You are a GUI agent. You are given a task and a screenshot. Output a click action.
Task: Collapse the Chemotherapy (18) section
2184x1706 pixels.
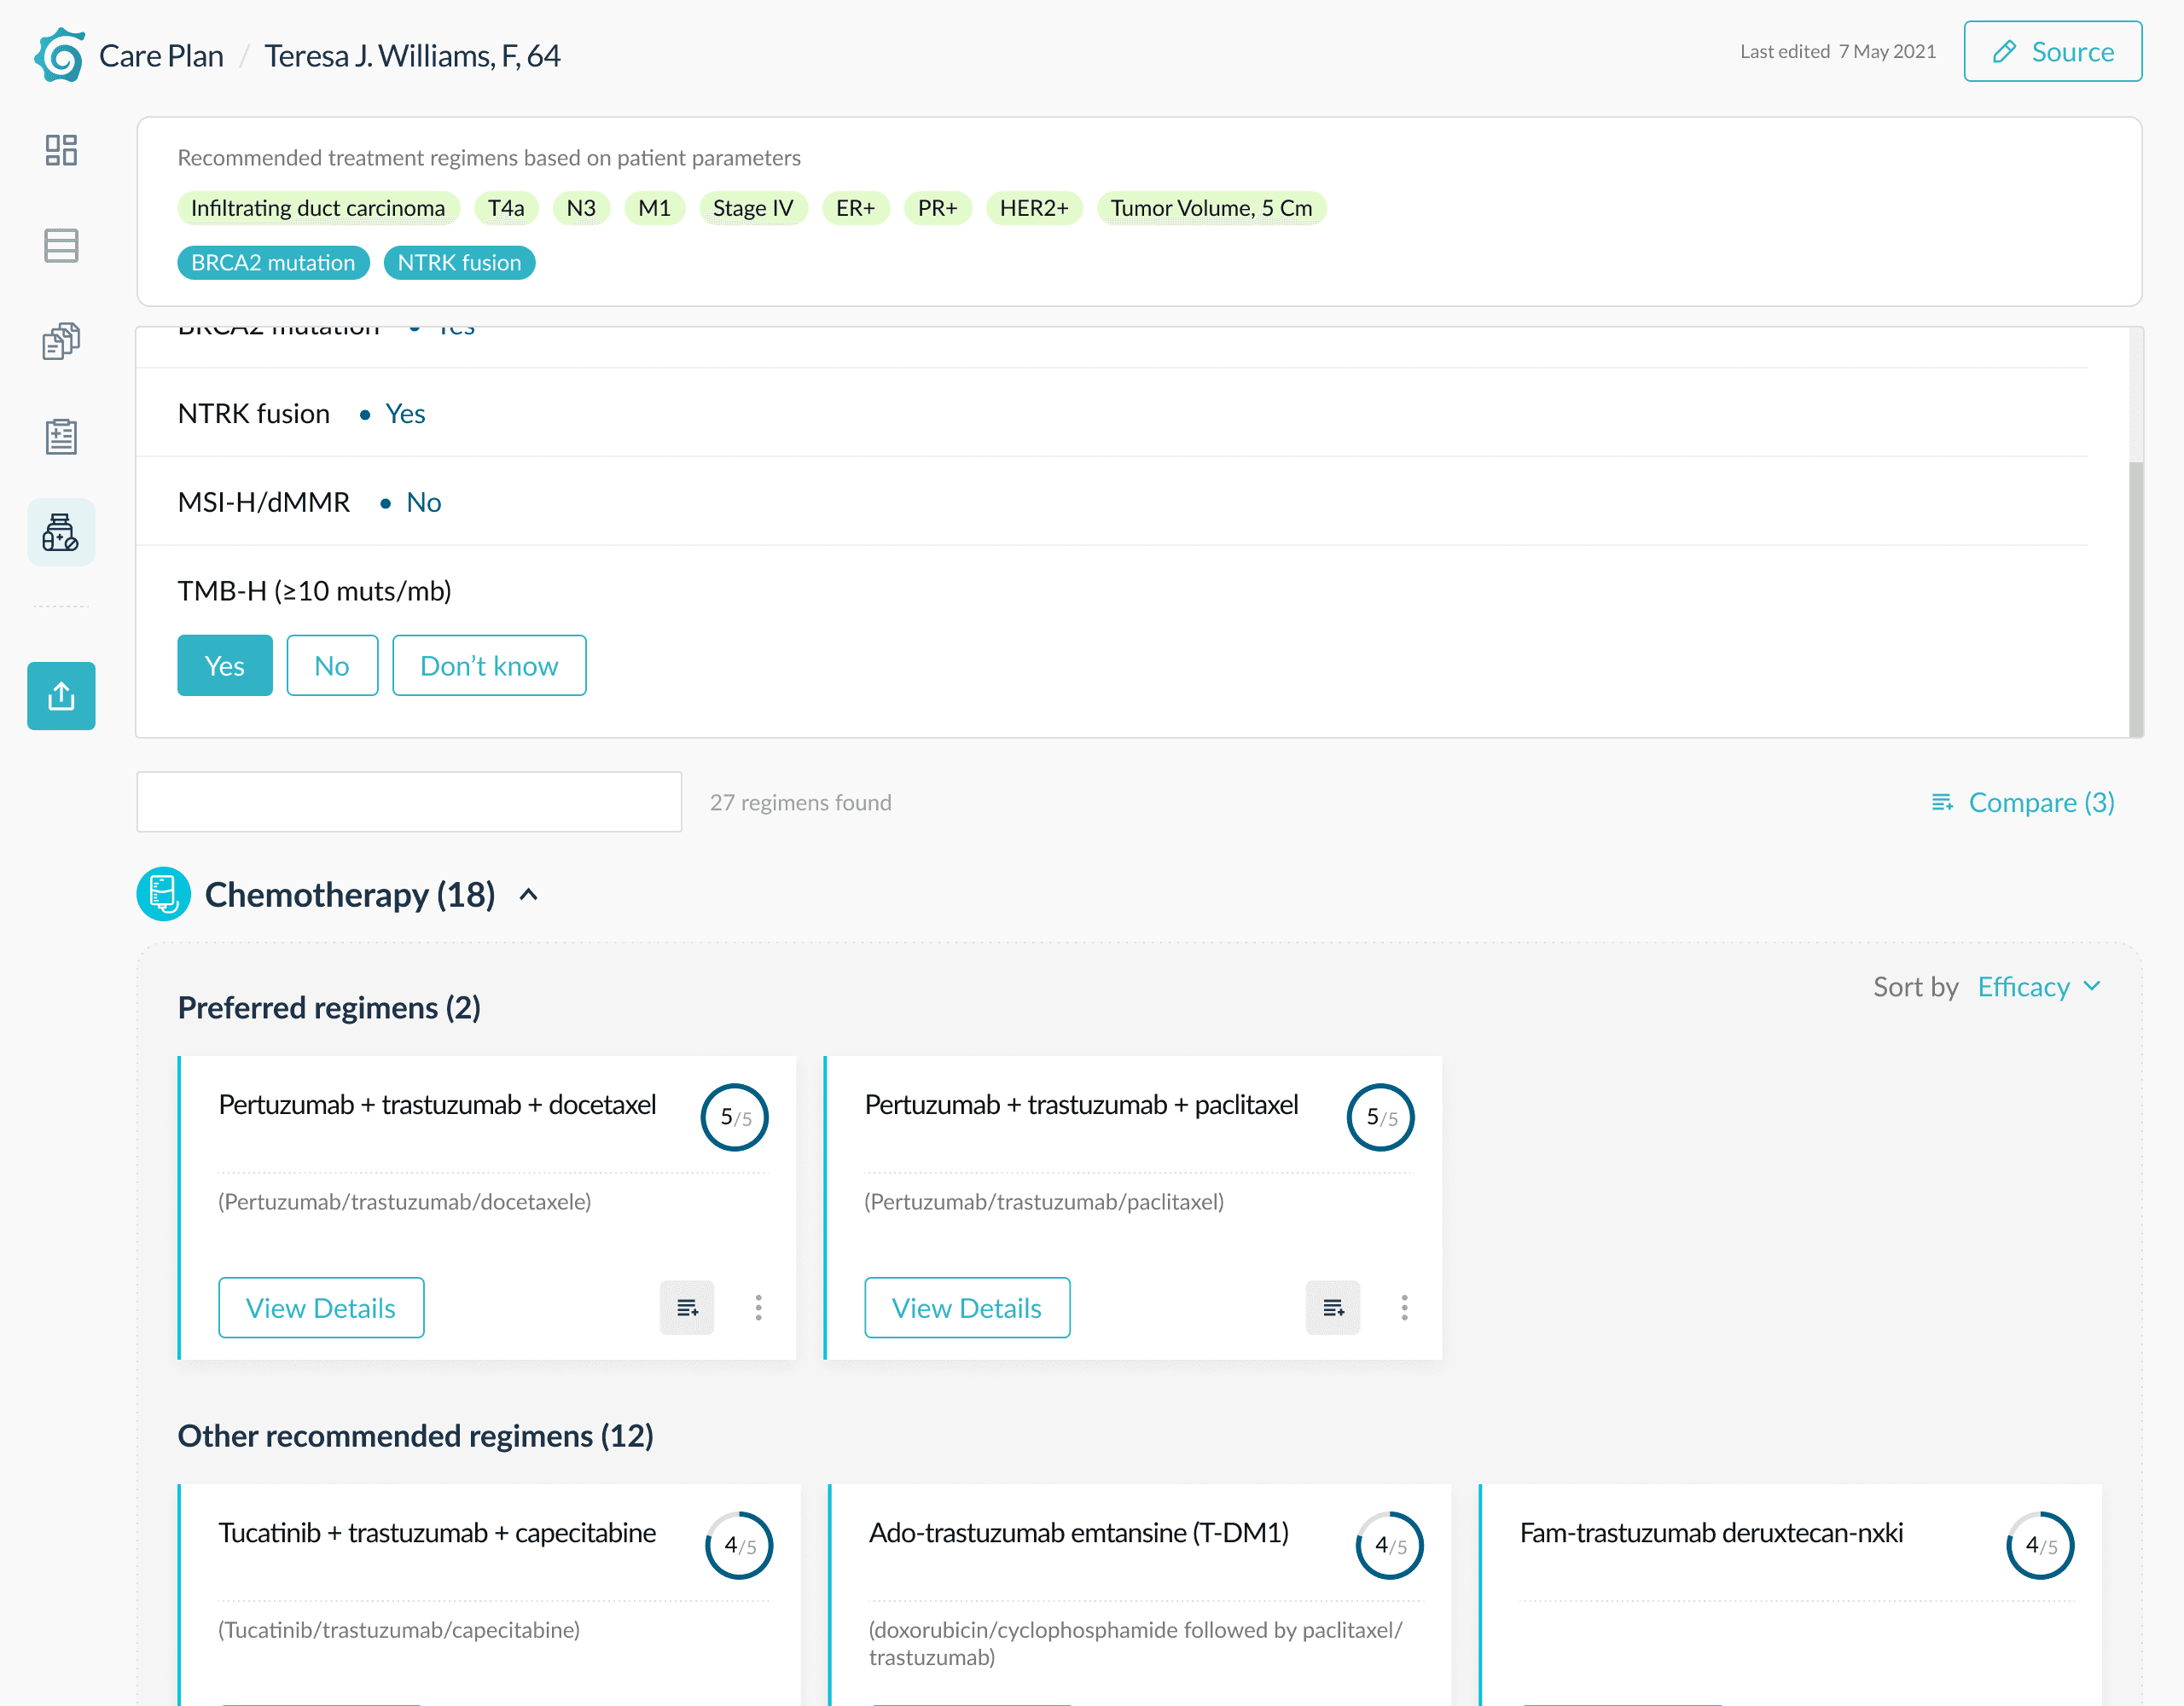(529, 894)
